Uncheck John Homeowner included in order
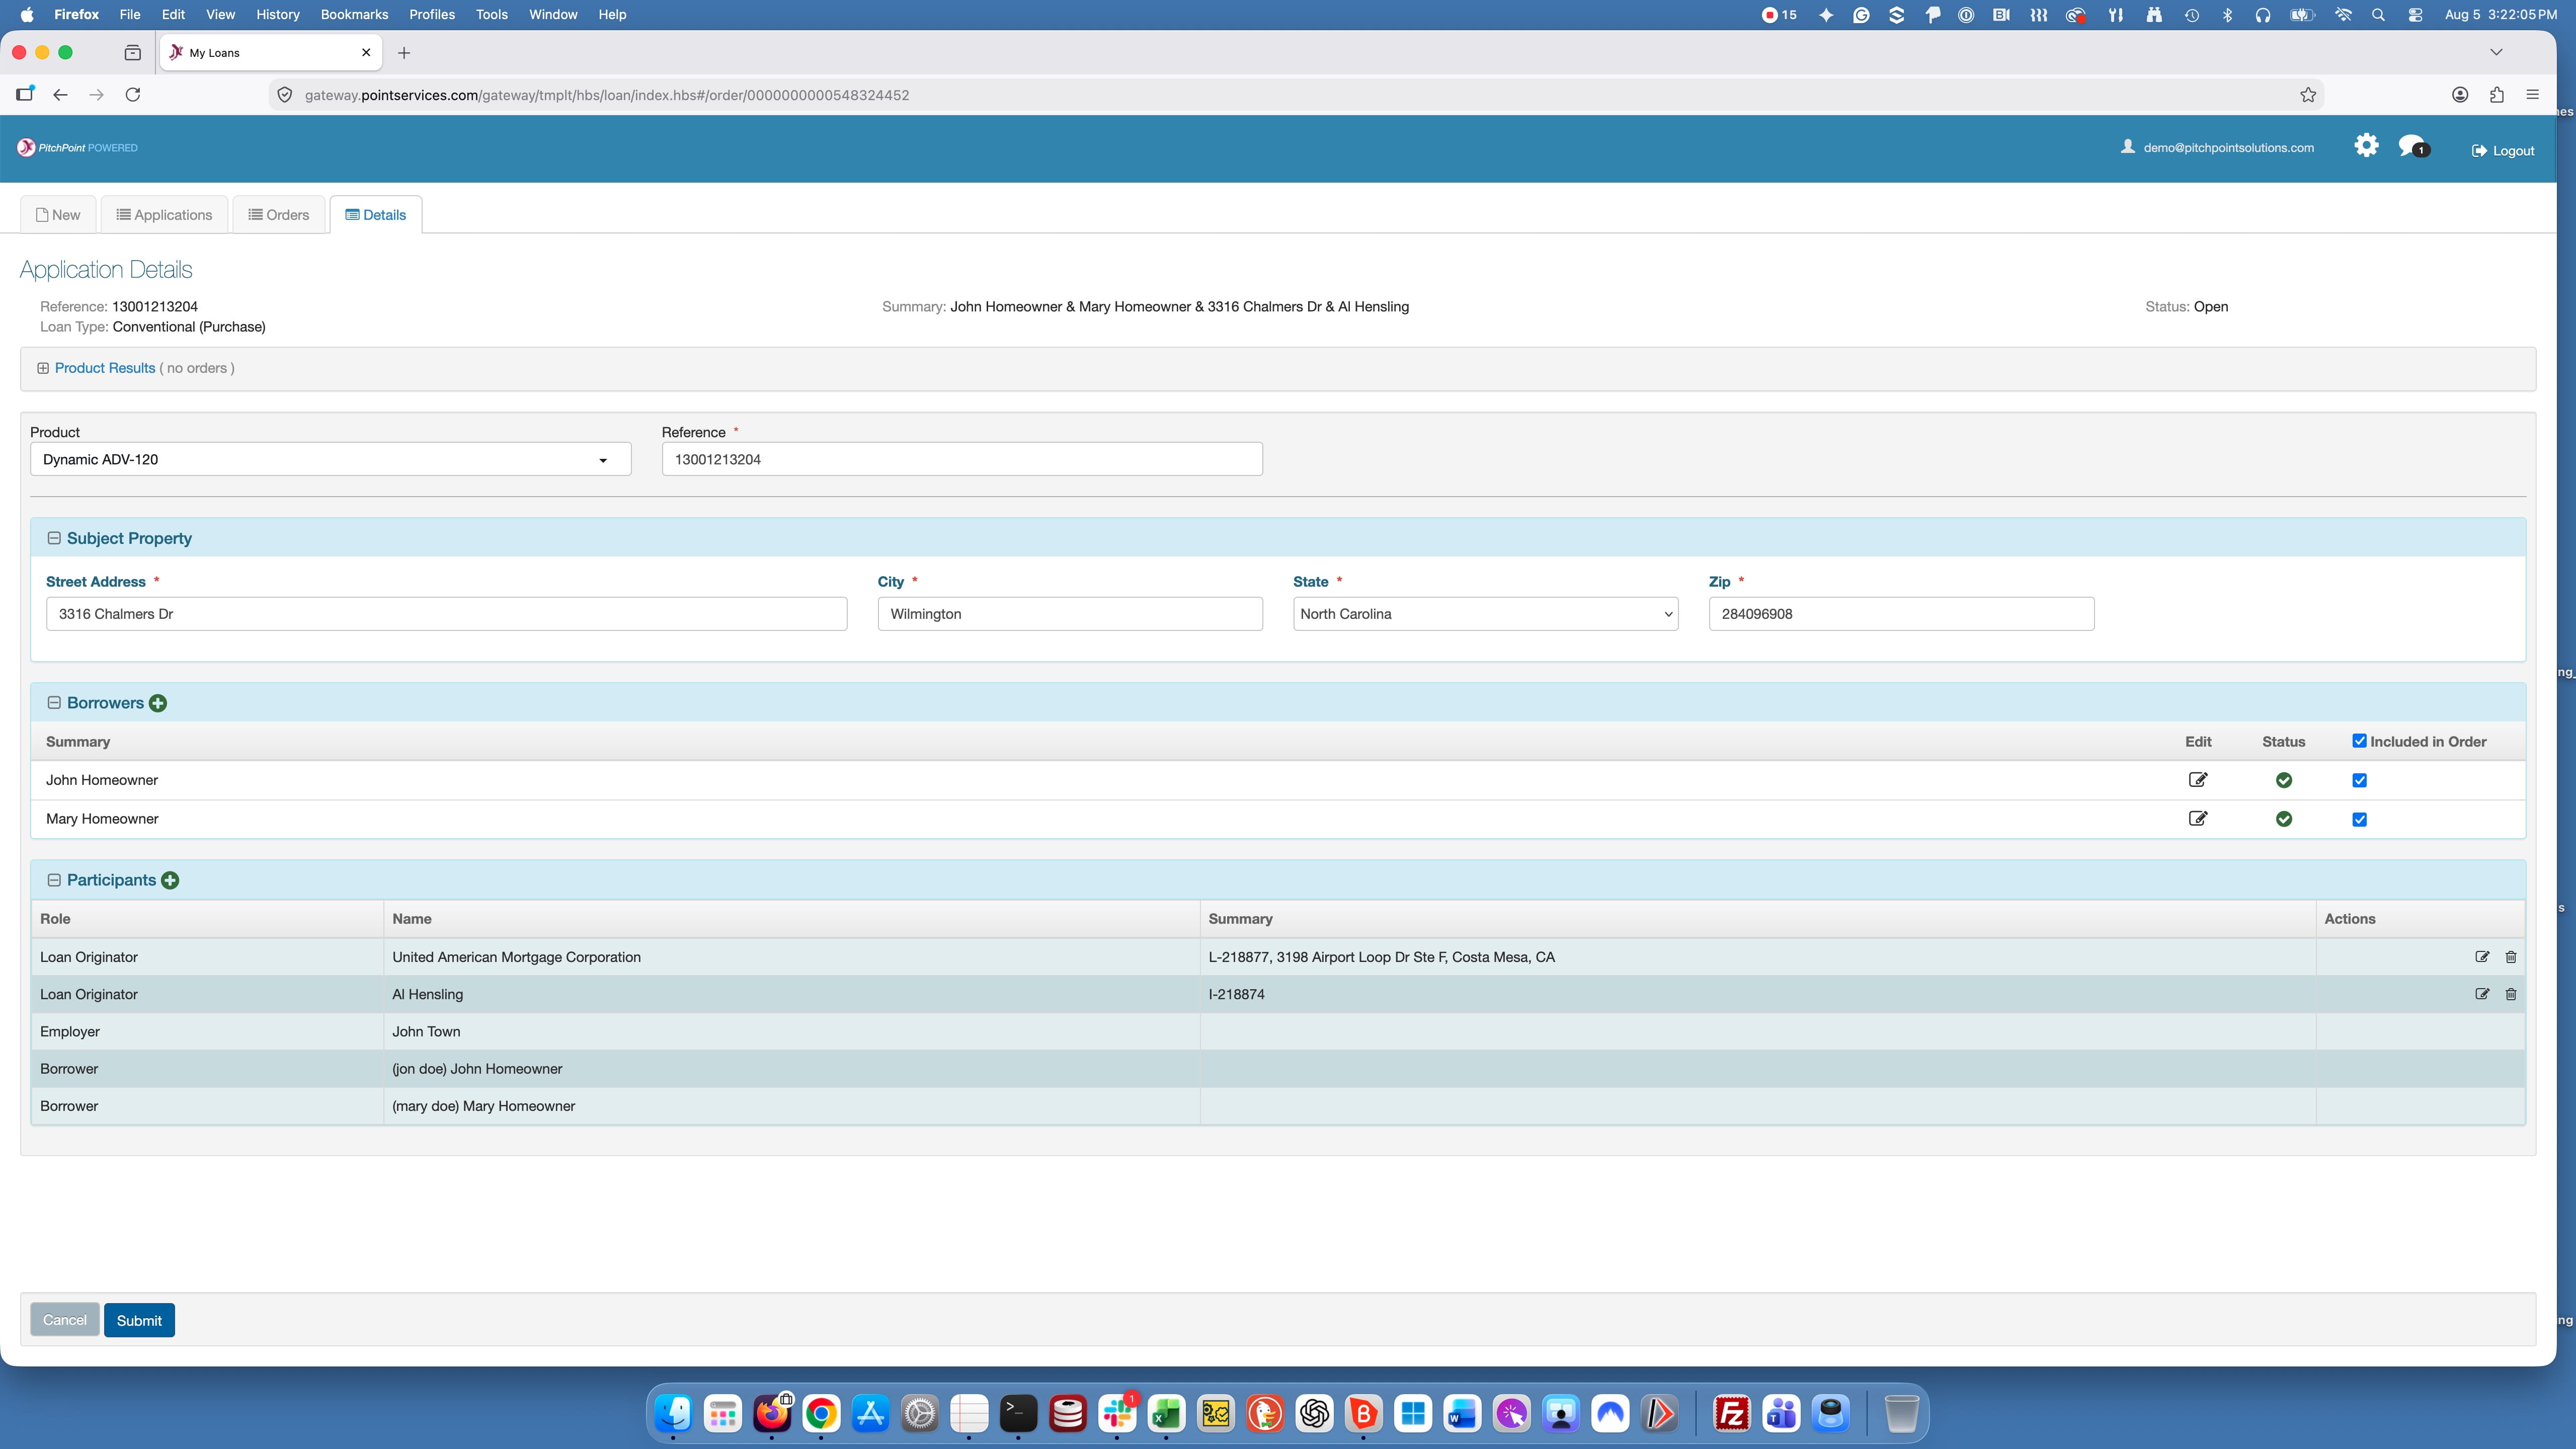 click(x=2359, y=780)
